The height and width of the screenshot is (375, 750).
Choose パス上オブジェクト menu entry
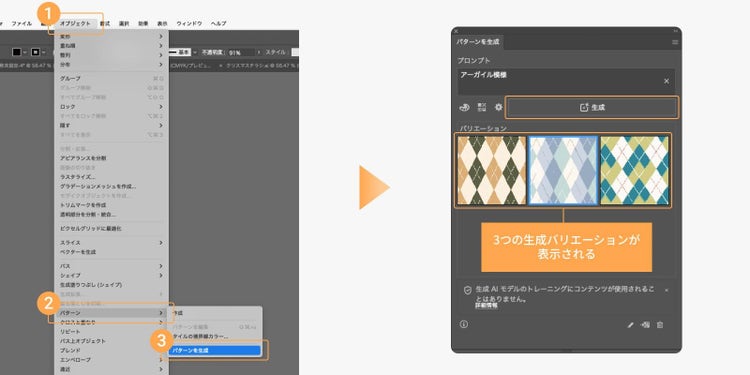[x=111, y=341]
